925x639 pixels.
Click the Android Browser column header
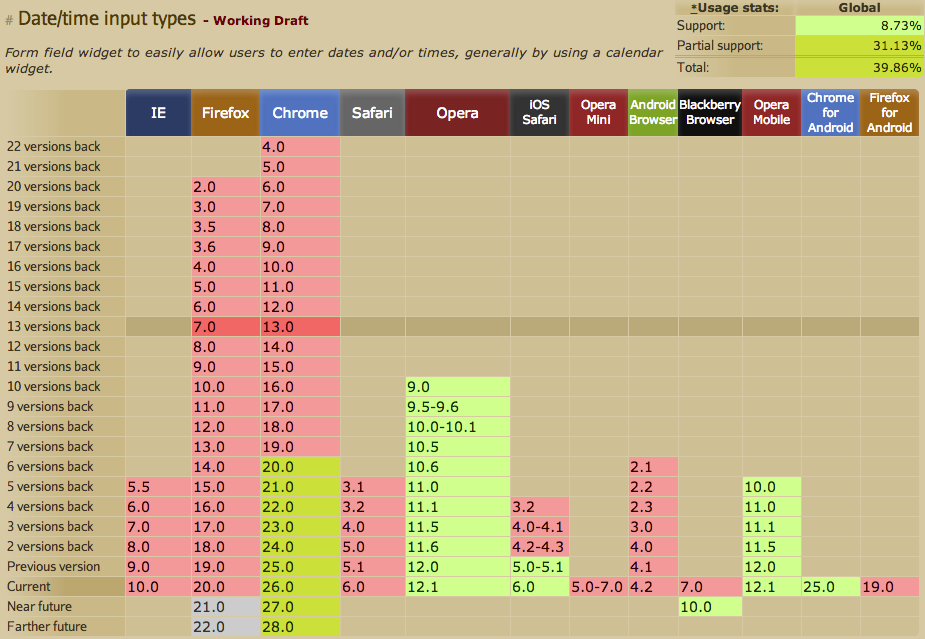pyautogui.click(x=653, y=113)
